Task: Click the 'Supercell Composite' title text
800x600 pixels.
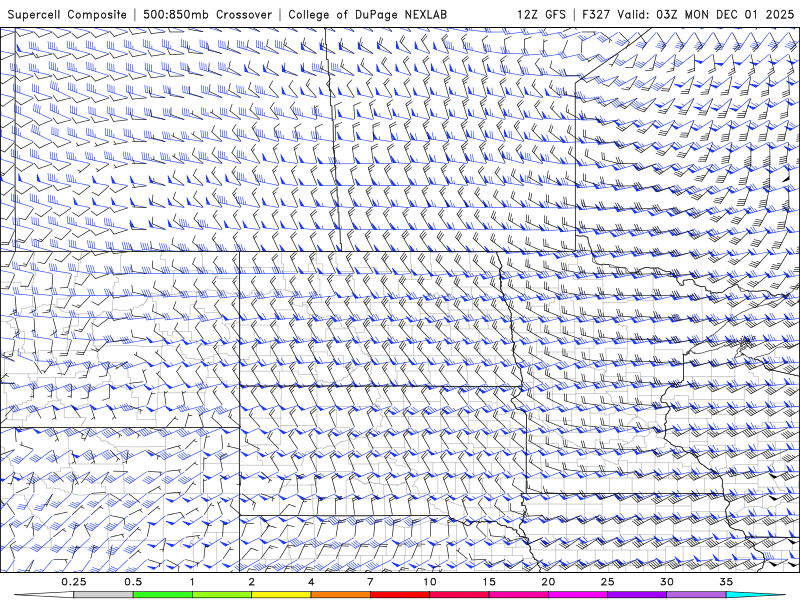Action: coord(67,15)
